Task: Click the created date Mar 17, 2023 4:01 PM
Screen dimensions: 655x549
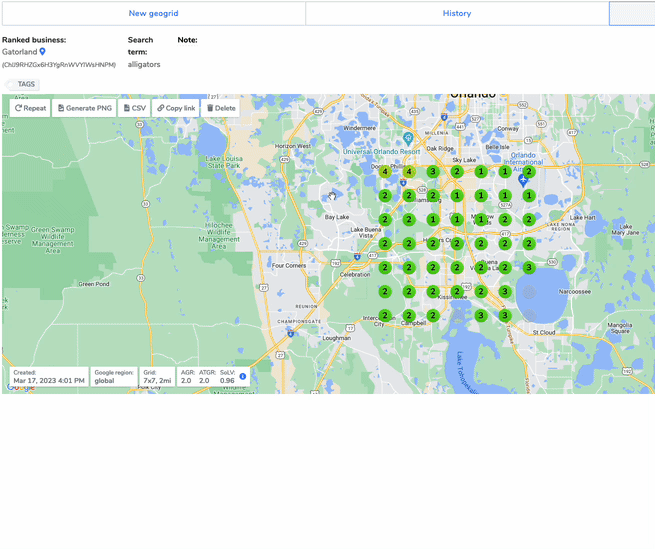Action: (49, 381)
